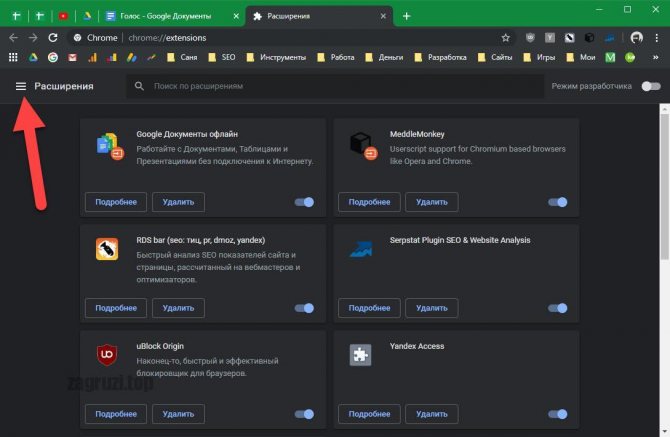Open the Chrome three-dot menu
Image resolution: width=670 pixels, height=437 pixels.
(657, 38)
